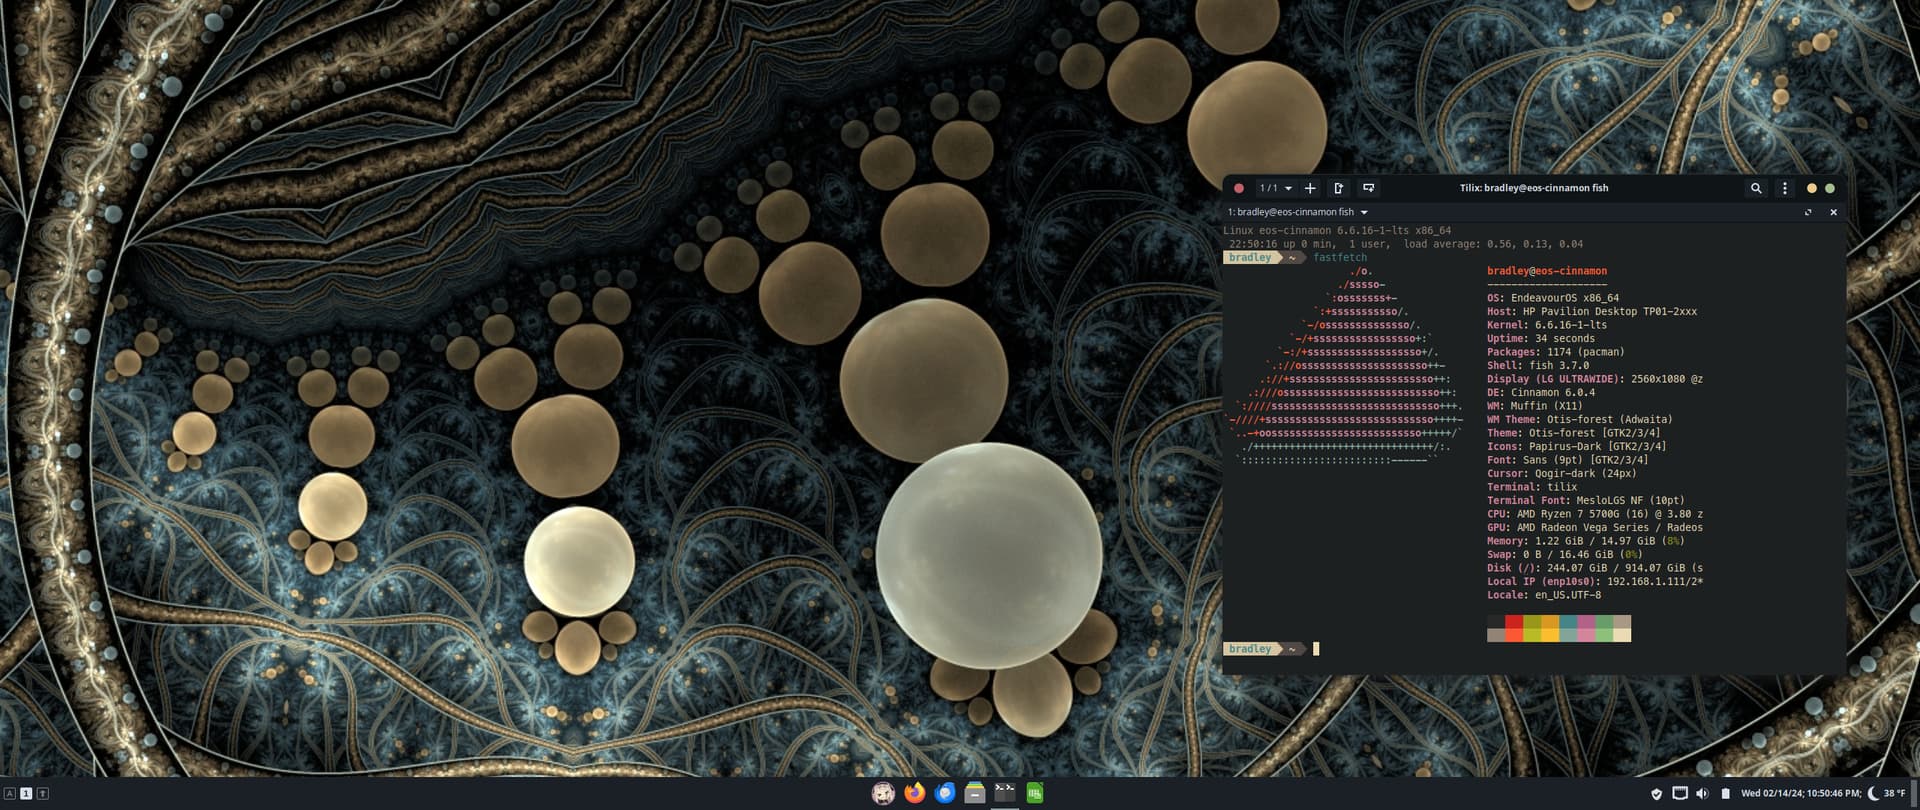Viewport: 1920px width, 810px height.
Task: Launch Thunderbird from the panel
Action: click(x=945, y=793)
